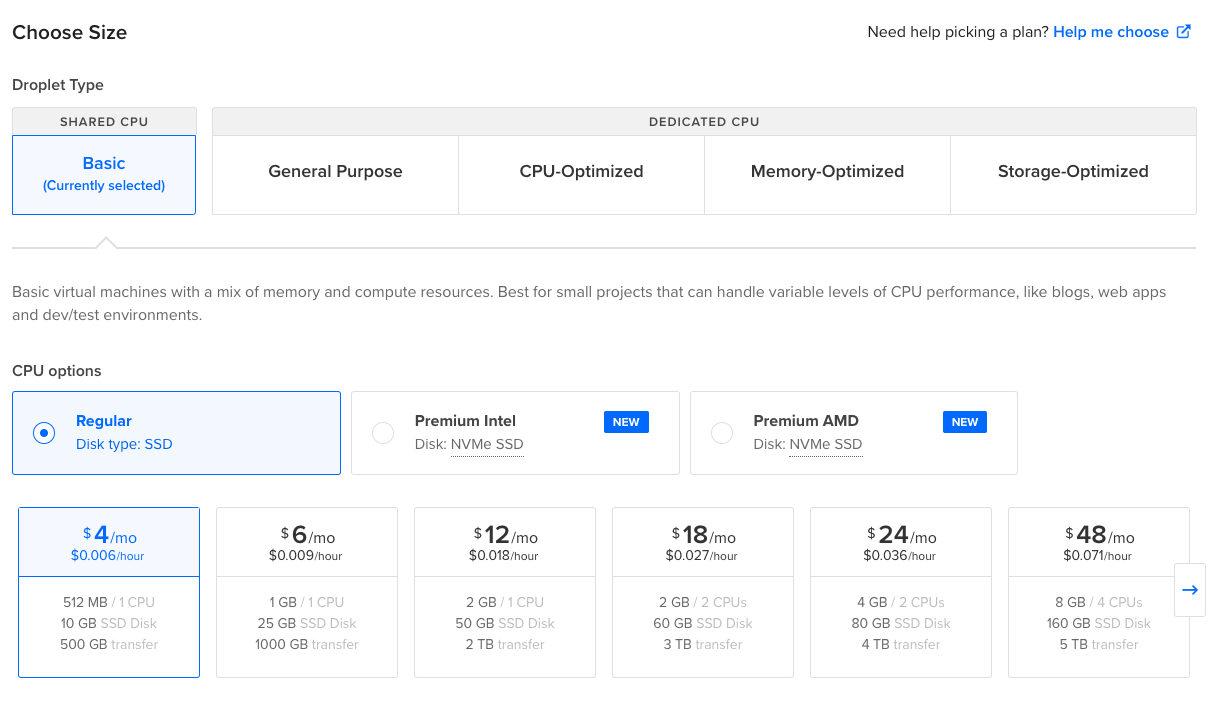The image size is (1214, 706).
Task: Select the Basic shared CPU droplet type
Action: [104, 174]
